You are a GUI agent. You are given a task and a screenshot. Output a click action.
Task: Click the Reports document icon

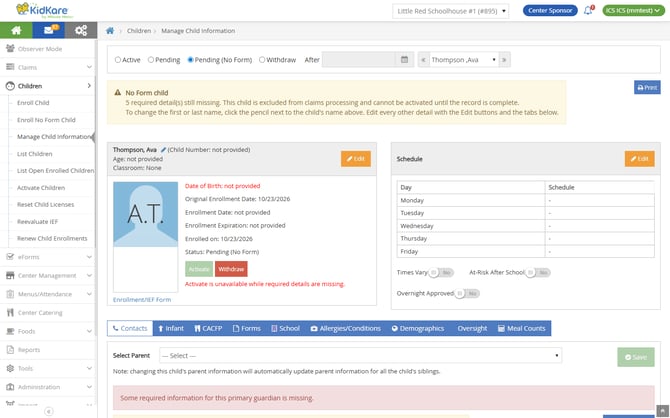10,350
